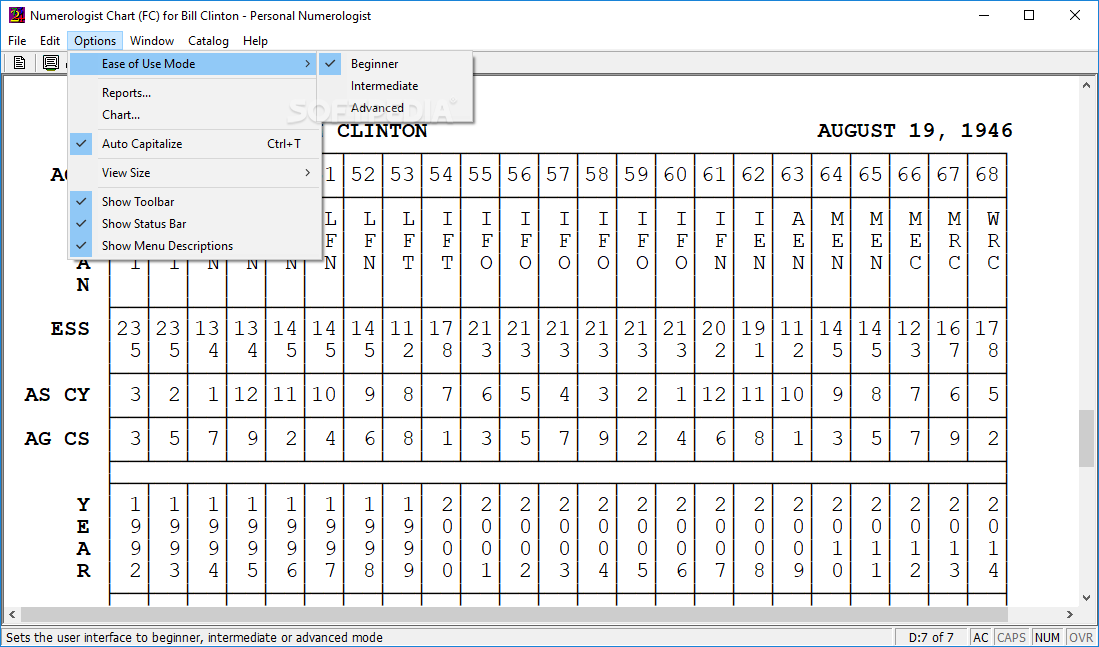Maximize the Personal Numerologist window

[1029, 15]
